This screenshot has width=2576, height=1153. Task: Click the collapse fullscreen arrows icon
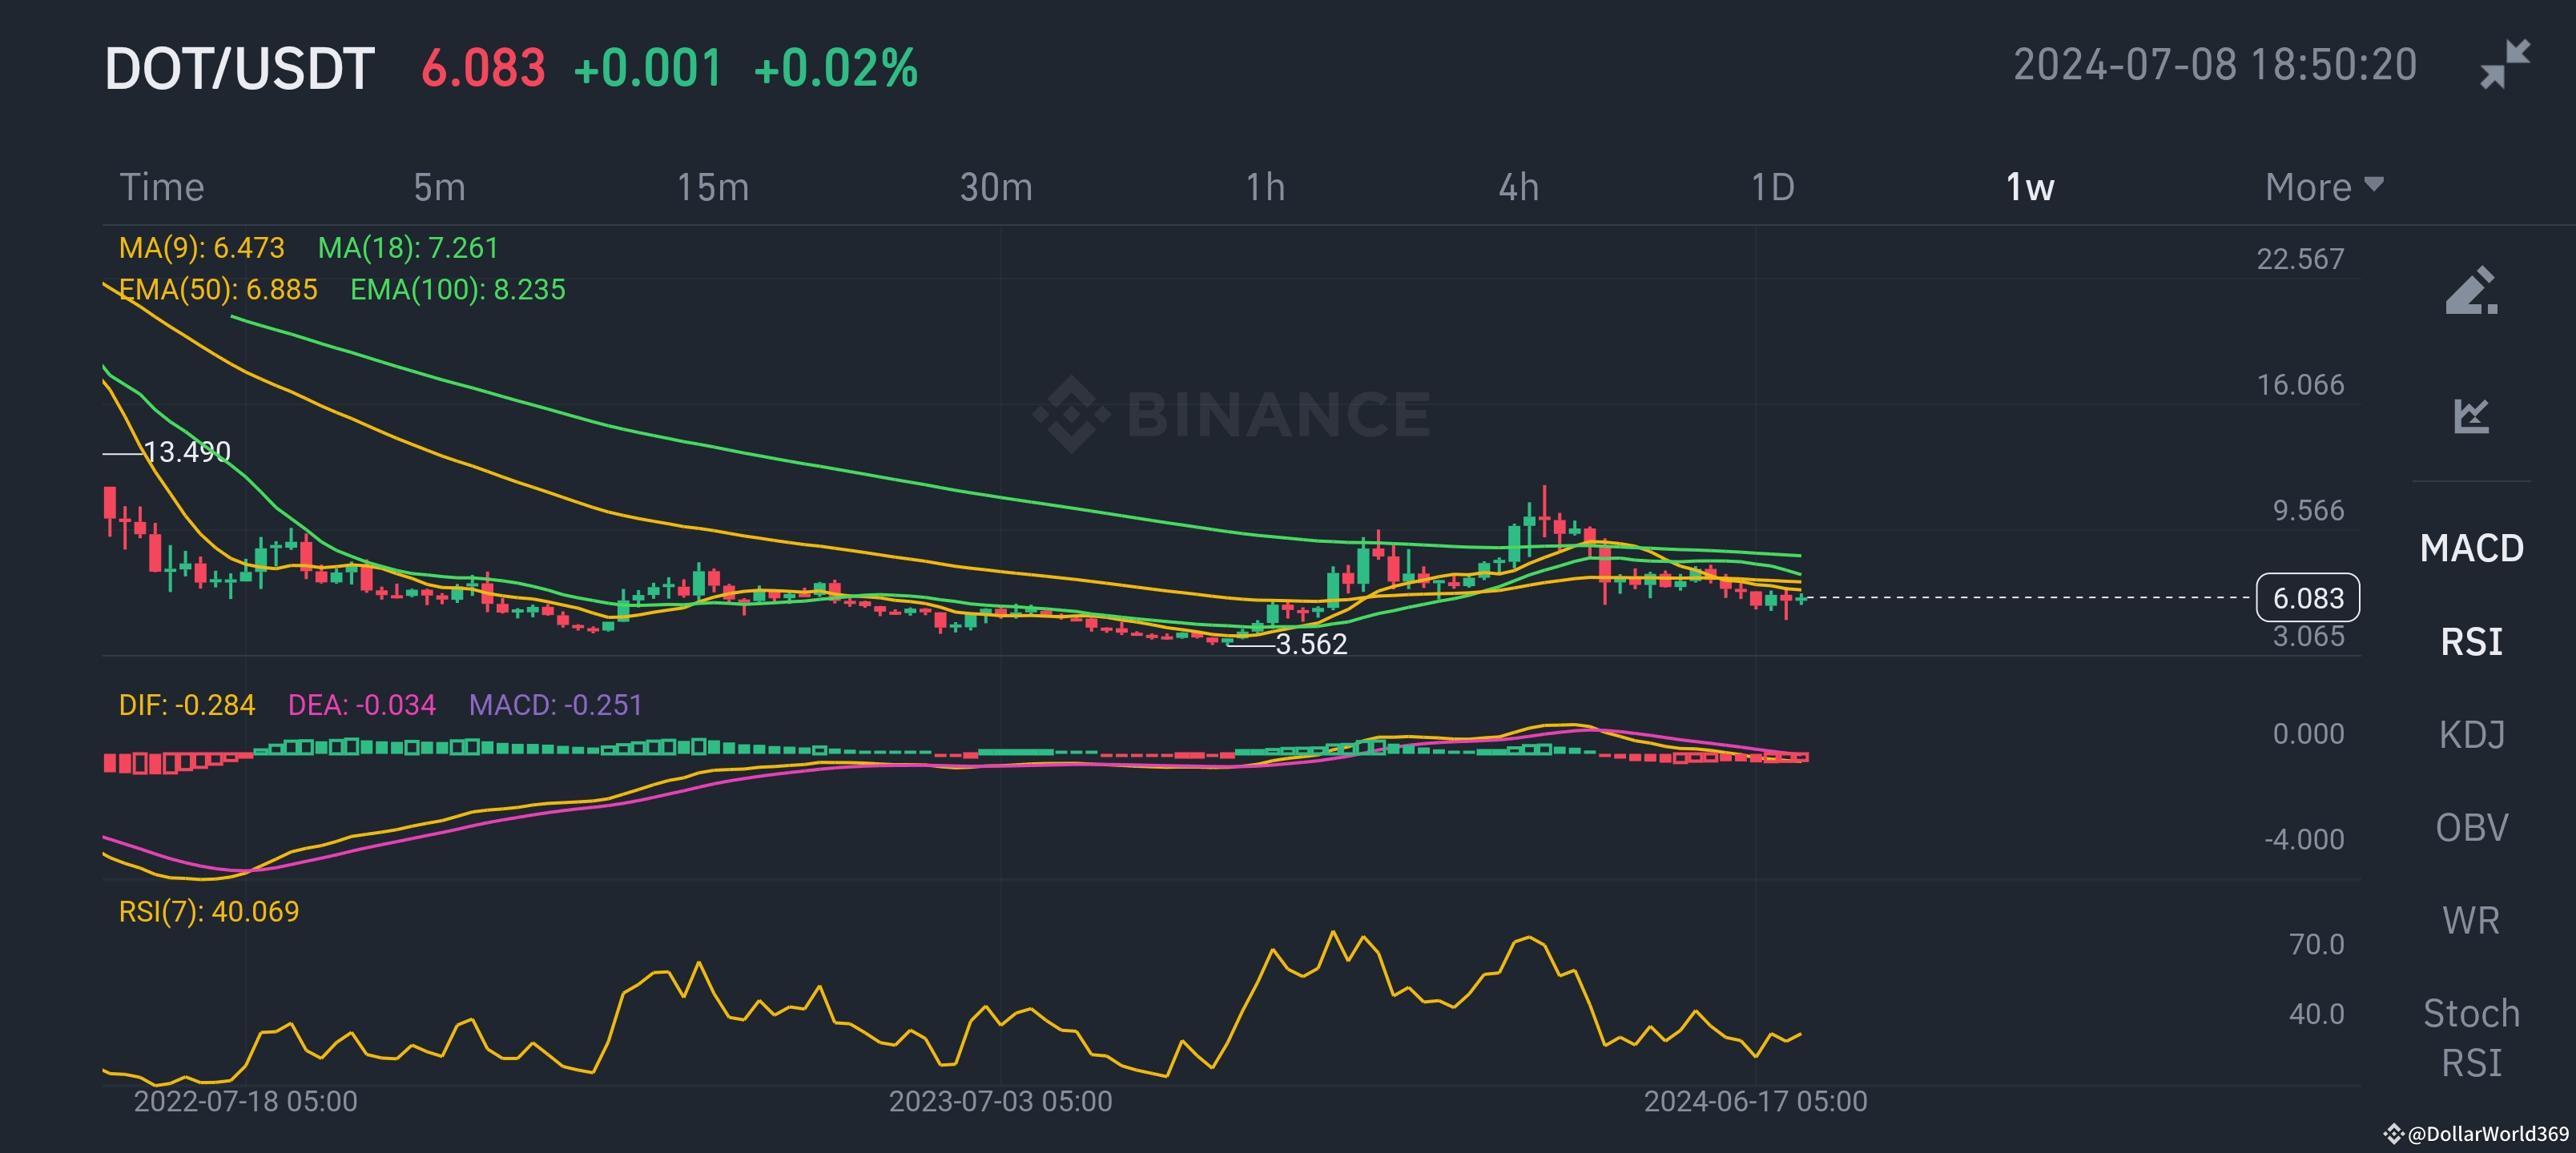point(2505,65)
